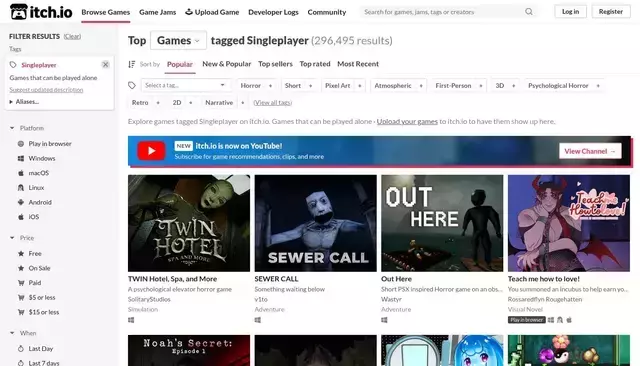The width and height of the screenshot is (640, 366).
Task: Open SolitaryStudios creator link
Action: tap(149, 299)
